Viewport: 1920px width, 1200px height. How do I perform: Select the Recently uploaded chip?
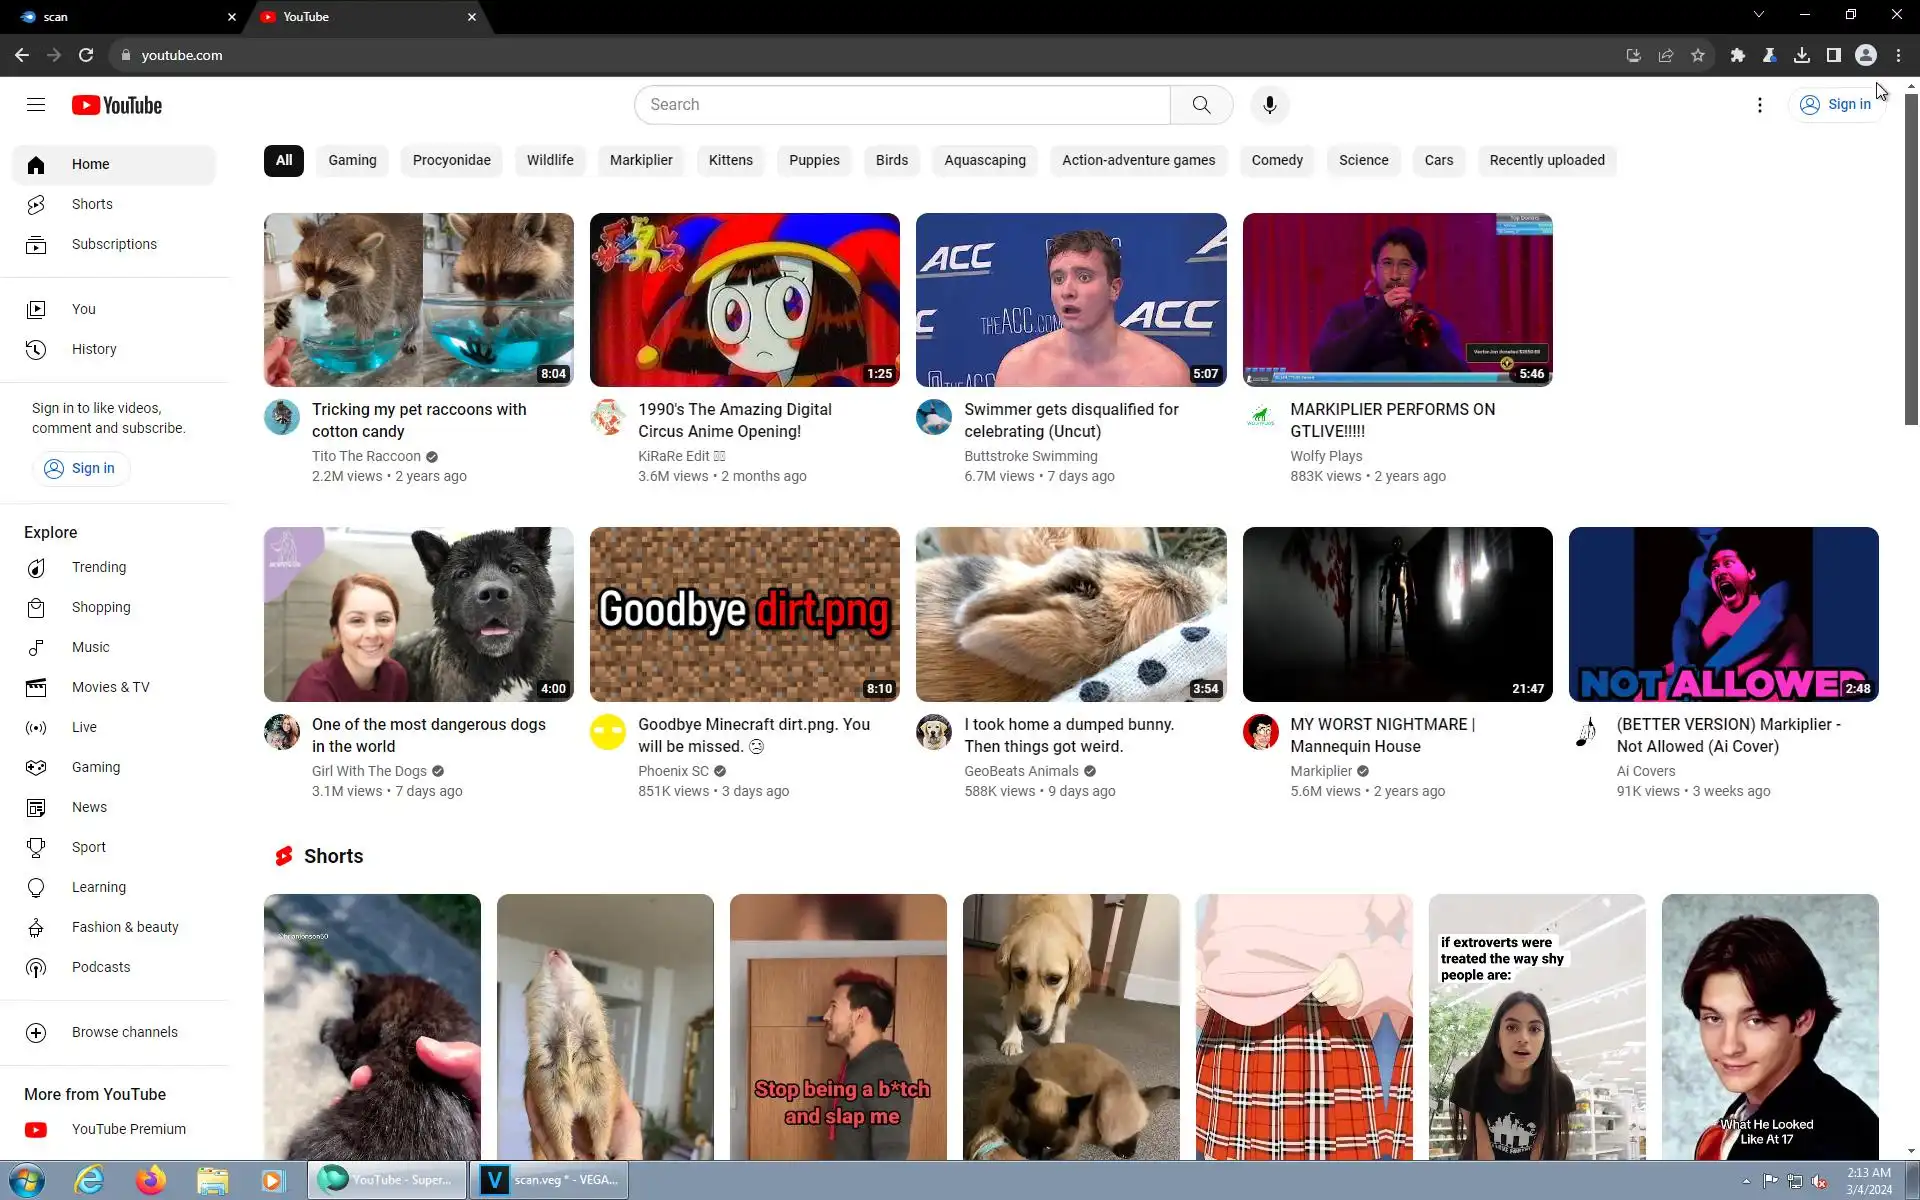tap(1546, 160)
